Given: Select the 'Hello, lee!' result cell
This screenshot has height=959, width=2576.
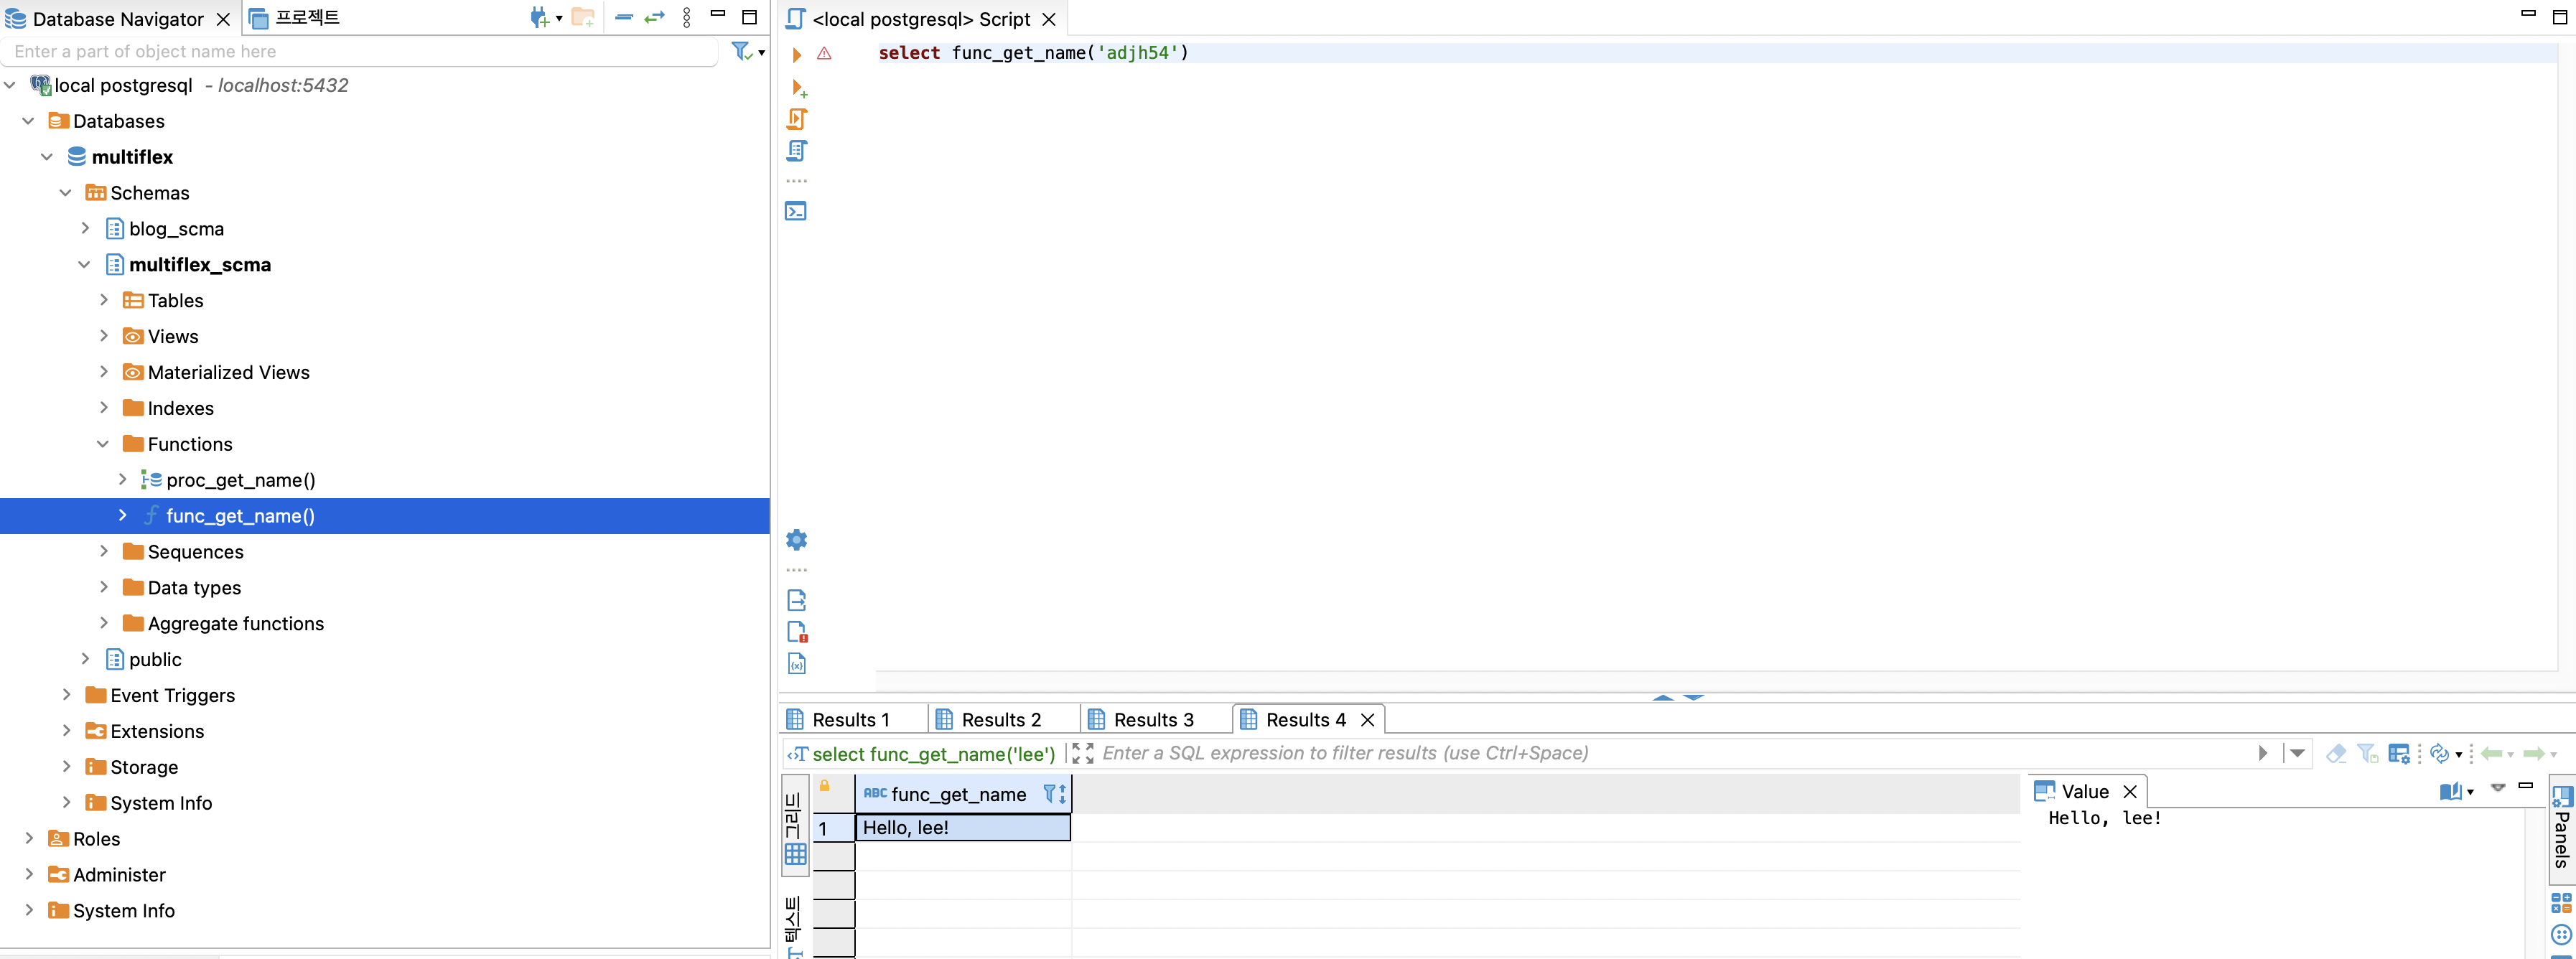Looking at the screenshot, I should [x=962, y=828].
